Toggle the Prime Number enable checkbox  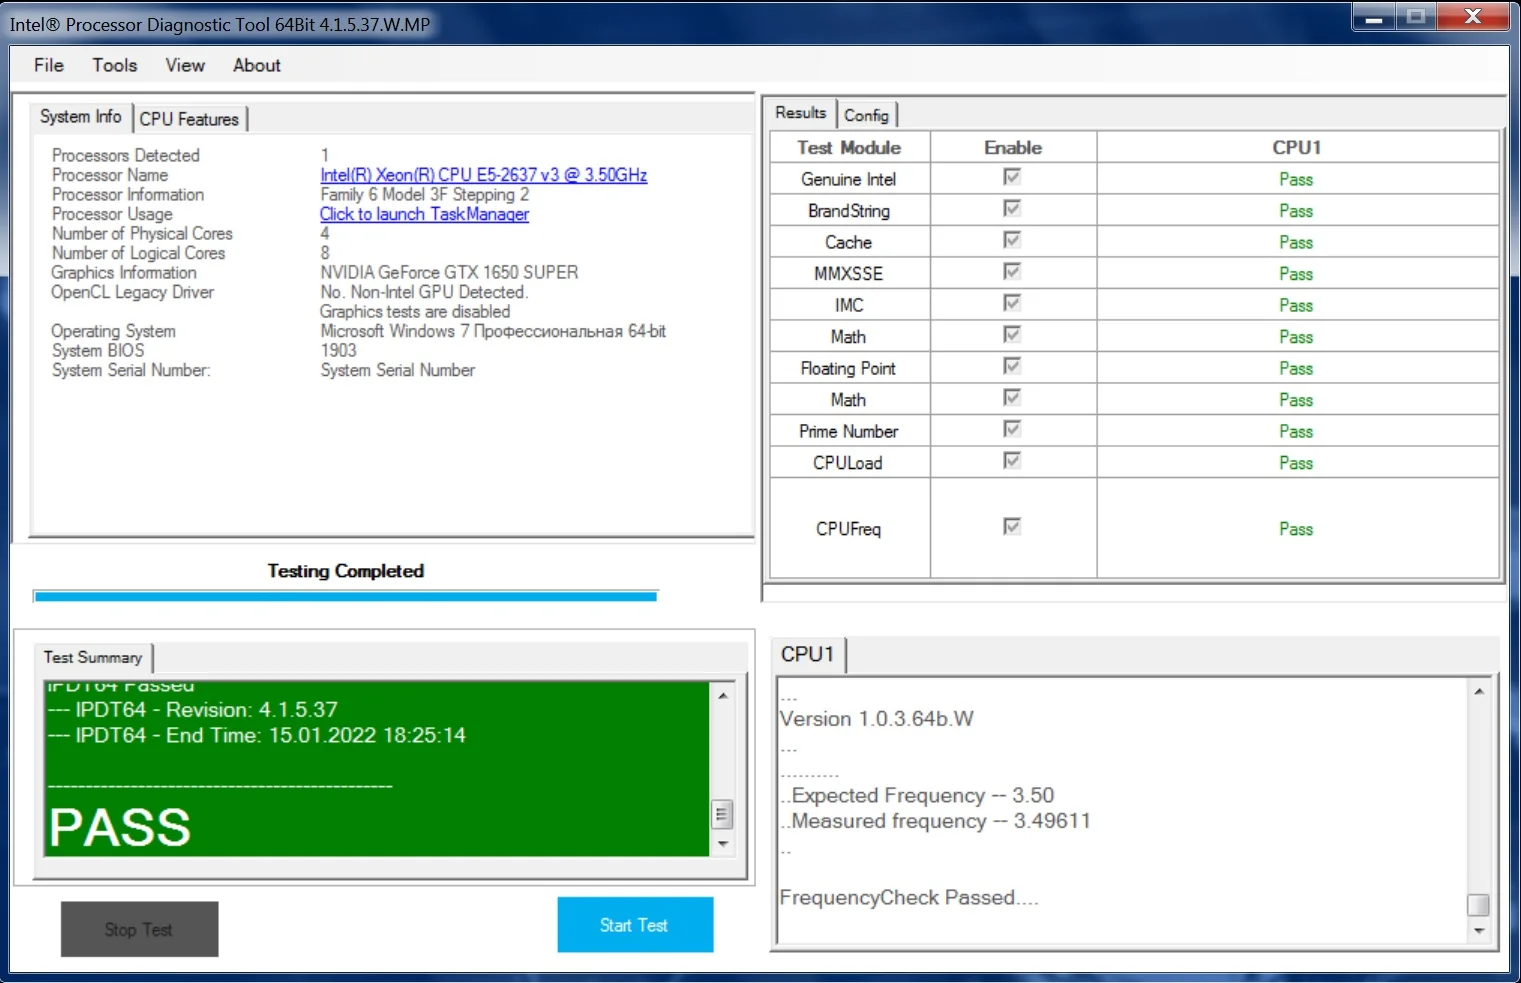point(1012,429)
